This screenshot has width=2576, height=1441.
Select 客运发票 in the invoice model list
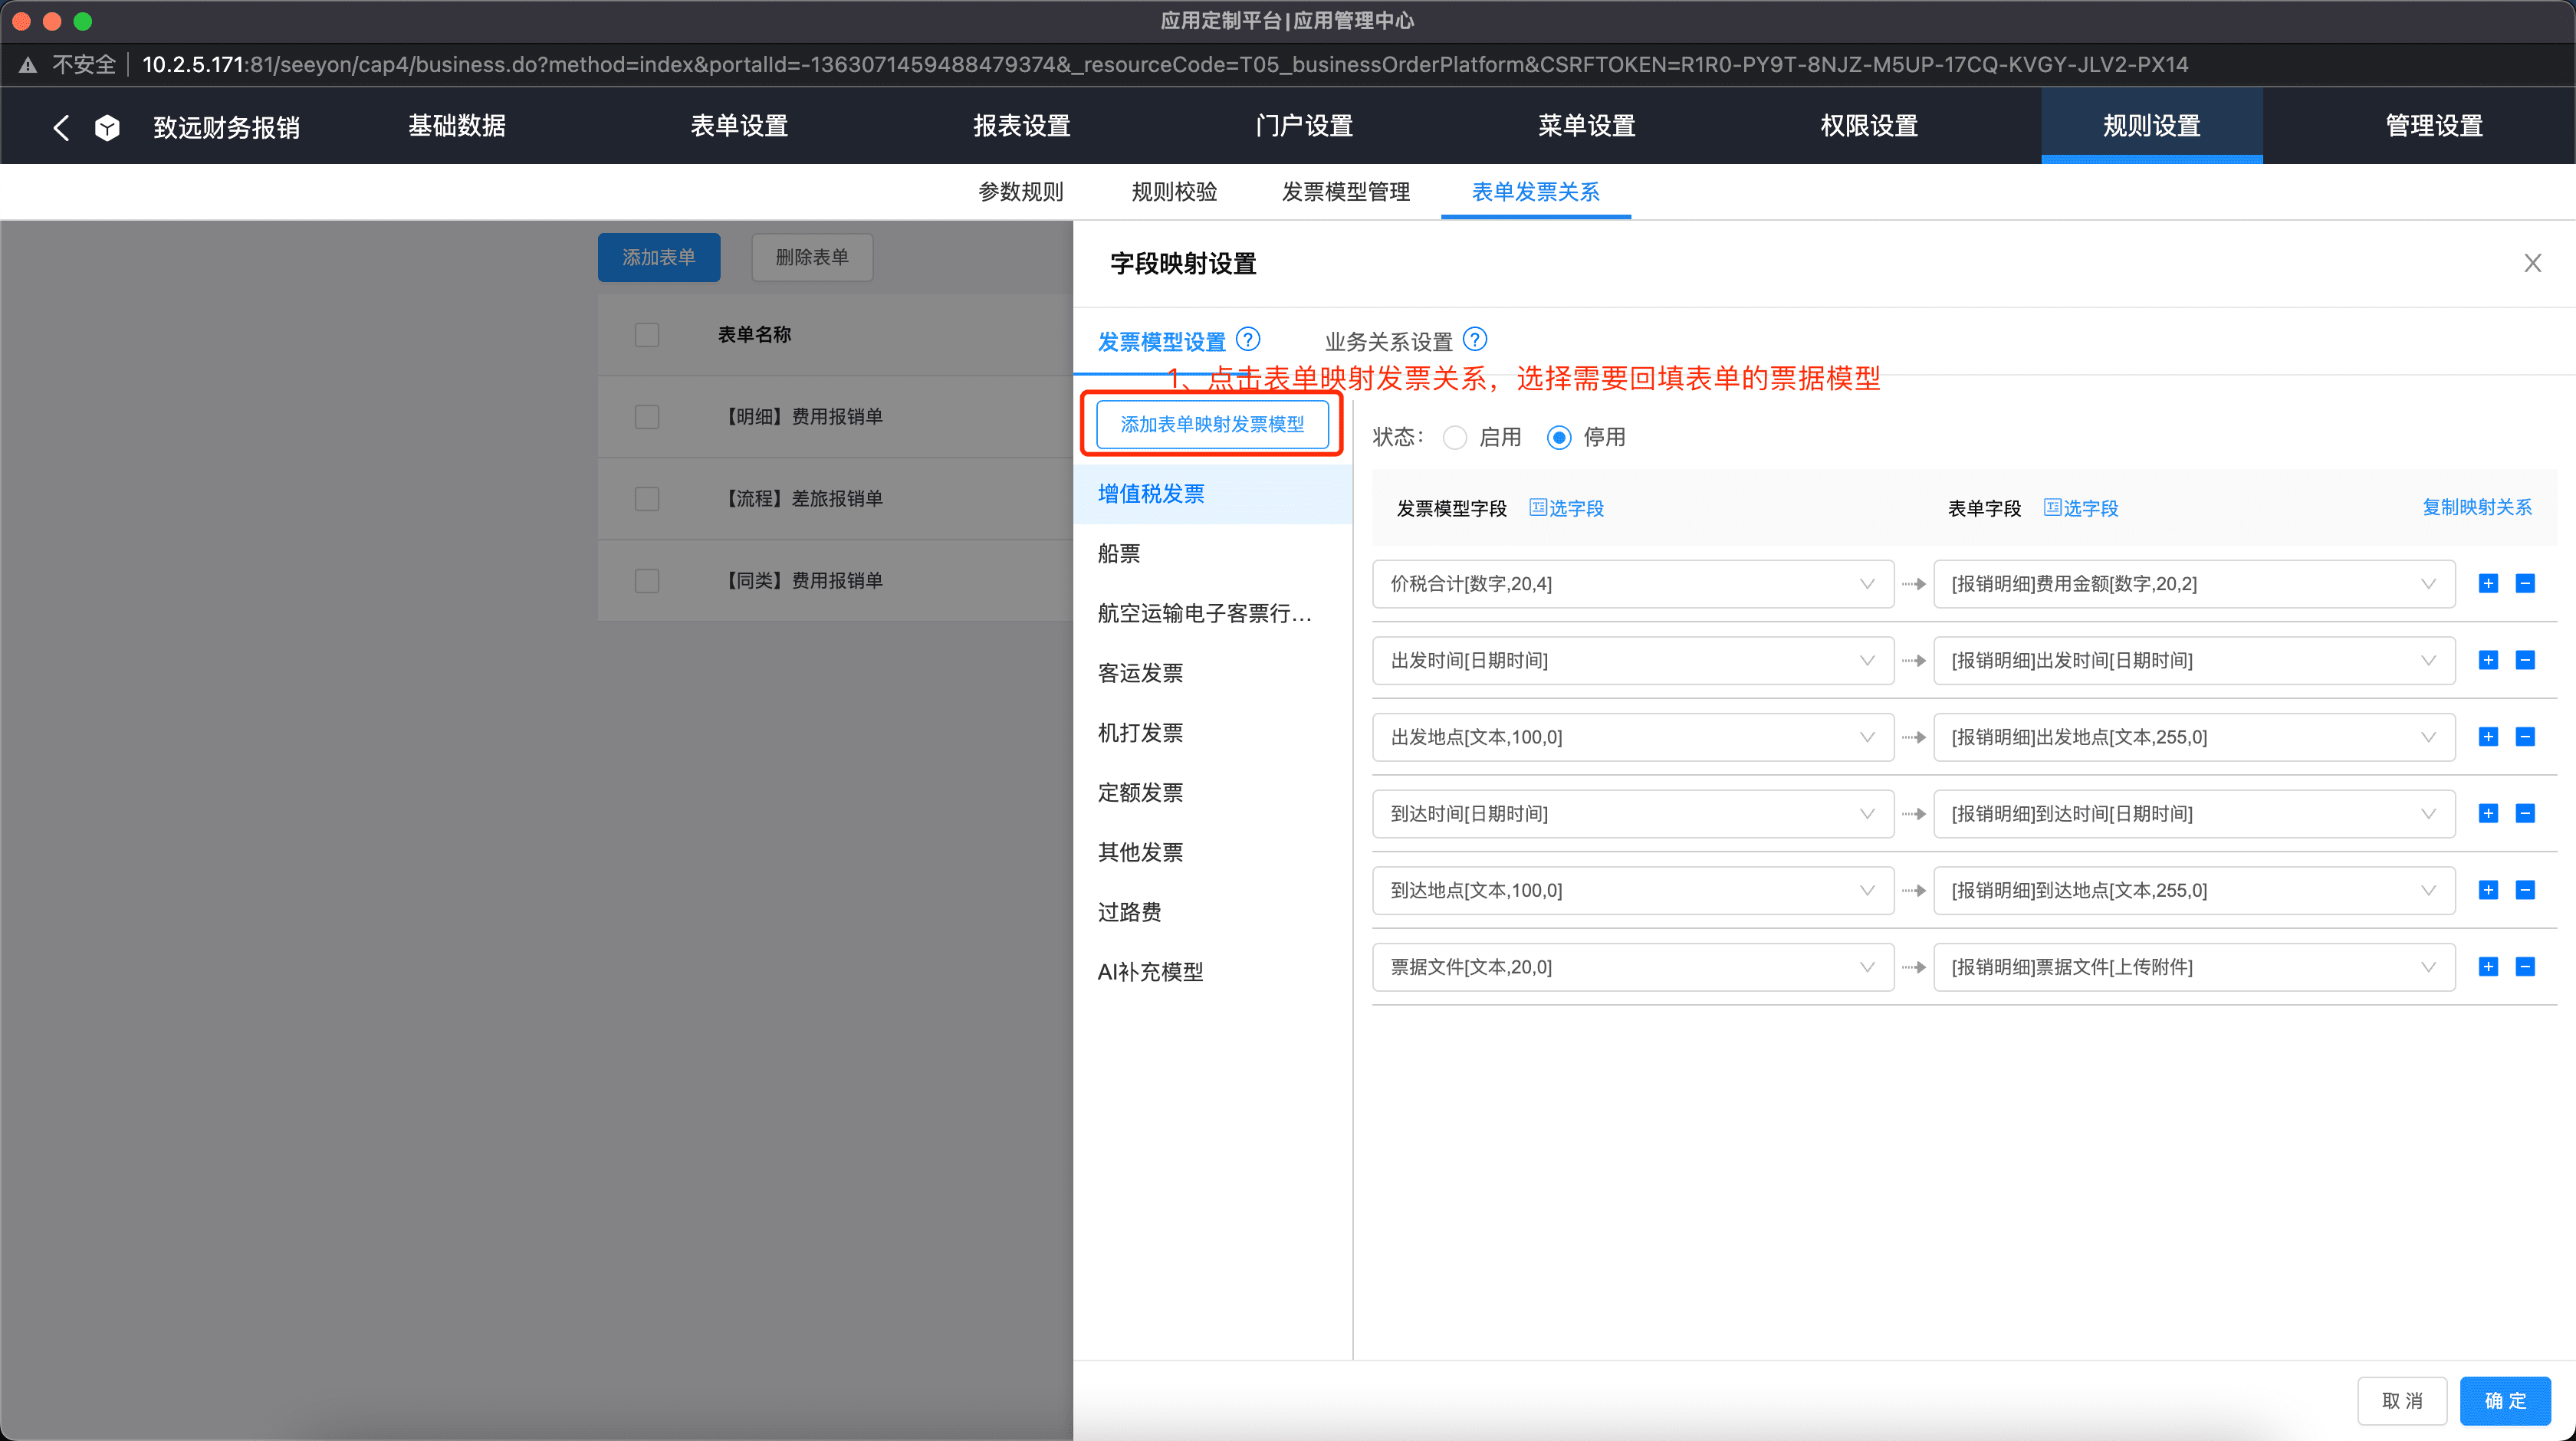pos(1212,673)
